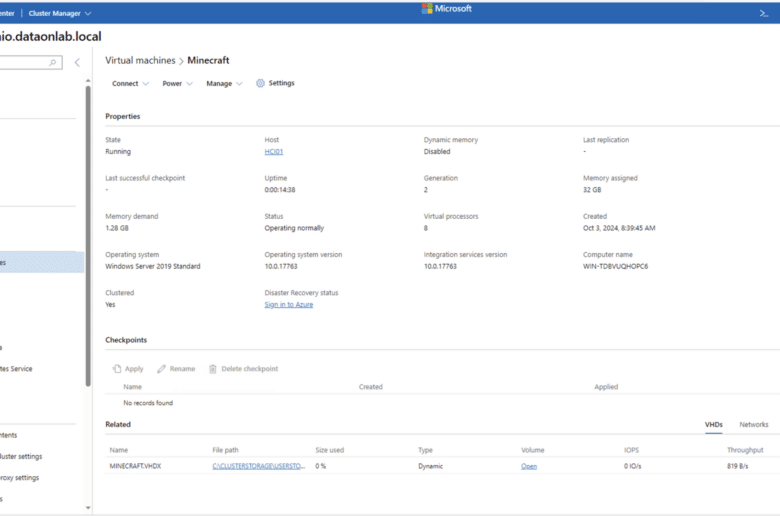Go back to Virtual machines breadcrumb
Screen dimensions: 780x516
click(140, 60)
